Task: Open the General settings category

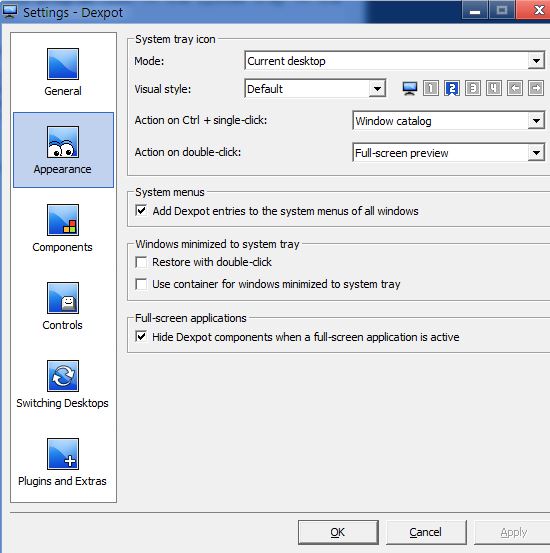Action: tap(63, 72)
